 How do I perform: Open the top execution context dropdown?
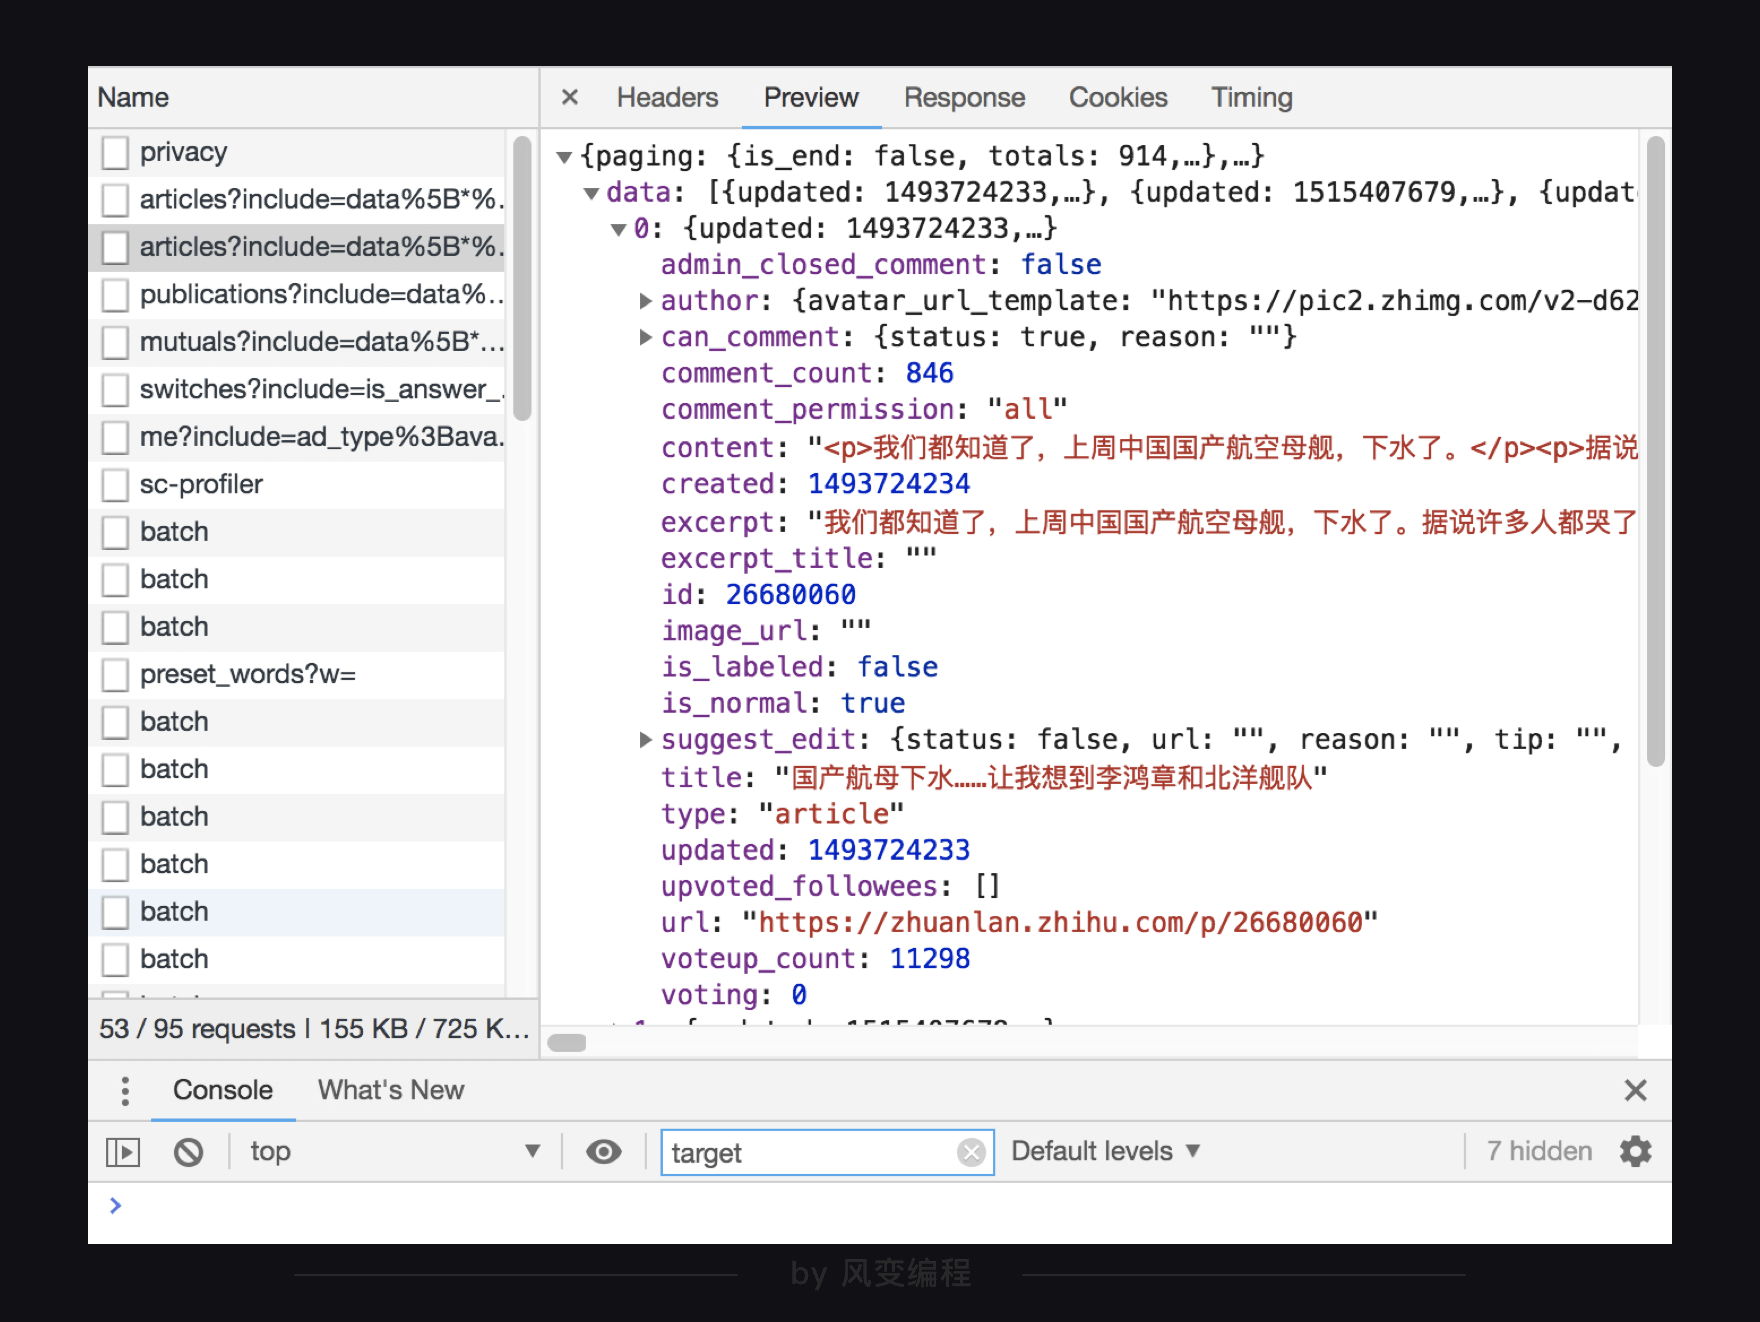395,1152
